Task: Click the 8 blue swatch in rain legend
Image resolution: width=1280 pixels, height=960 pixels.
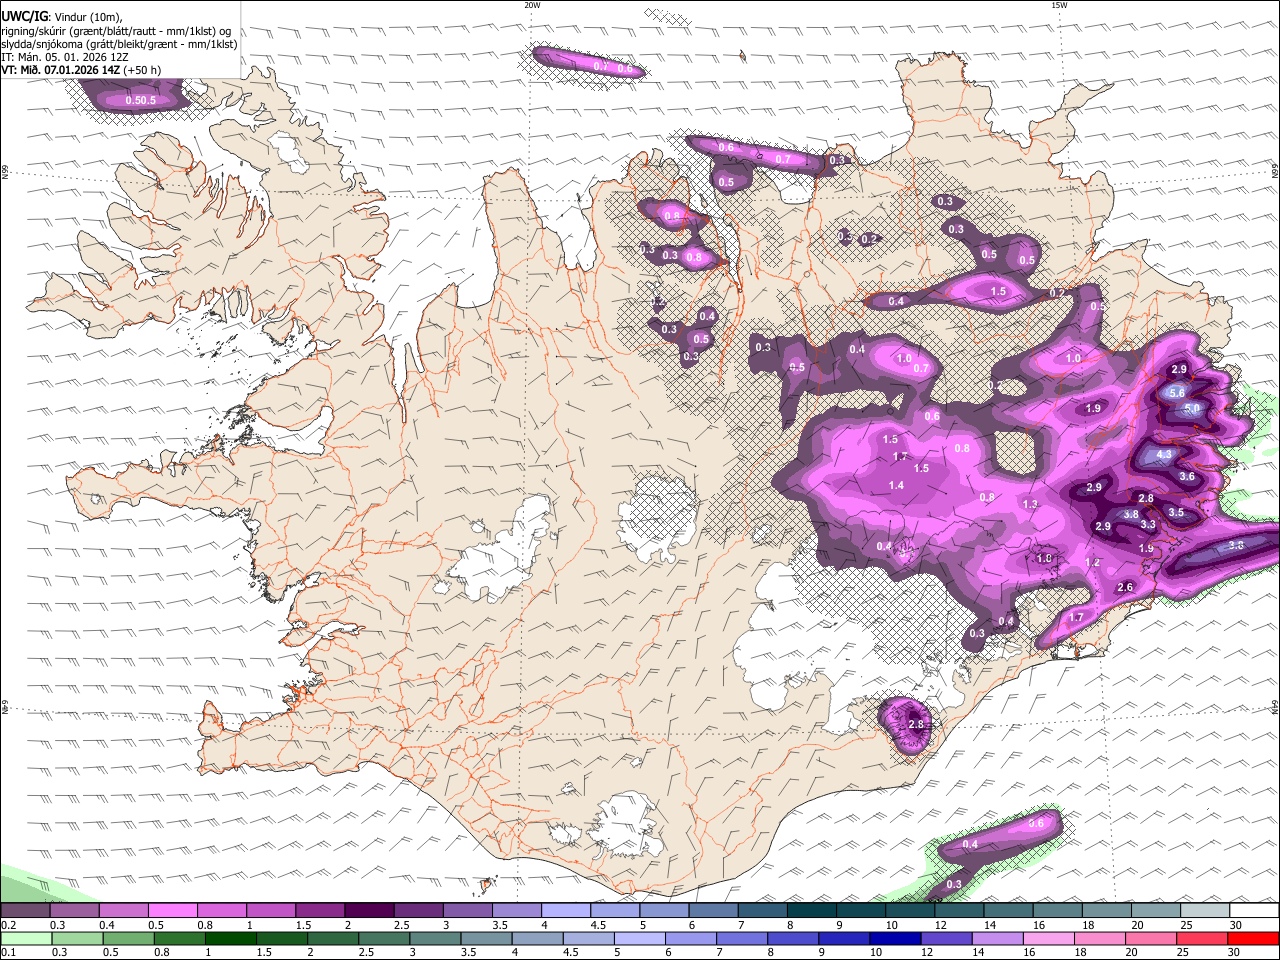Action: click(792, 938)
